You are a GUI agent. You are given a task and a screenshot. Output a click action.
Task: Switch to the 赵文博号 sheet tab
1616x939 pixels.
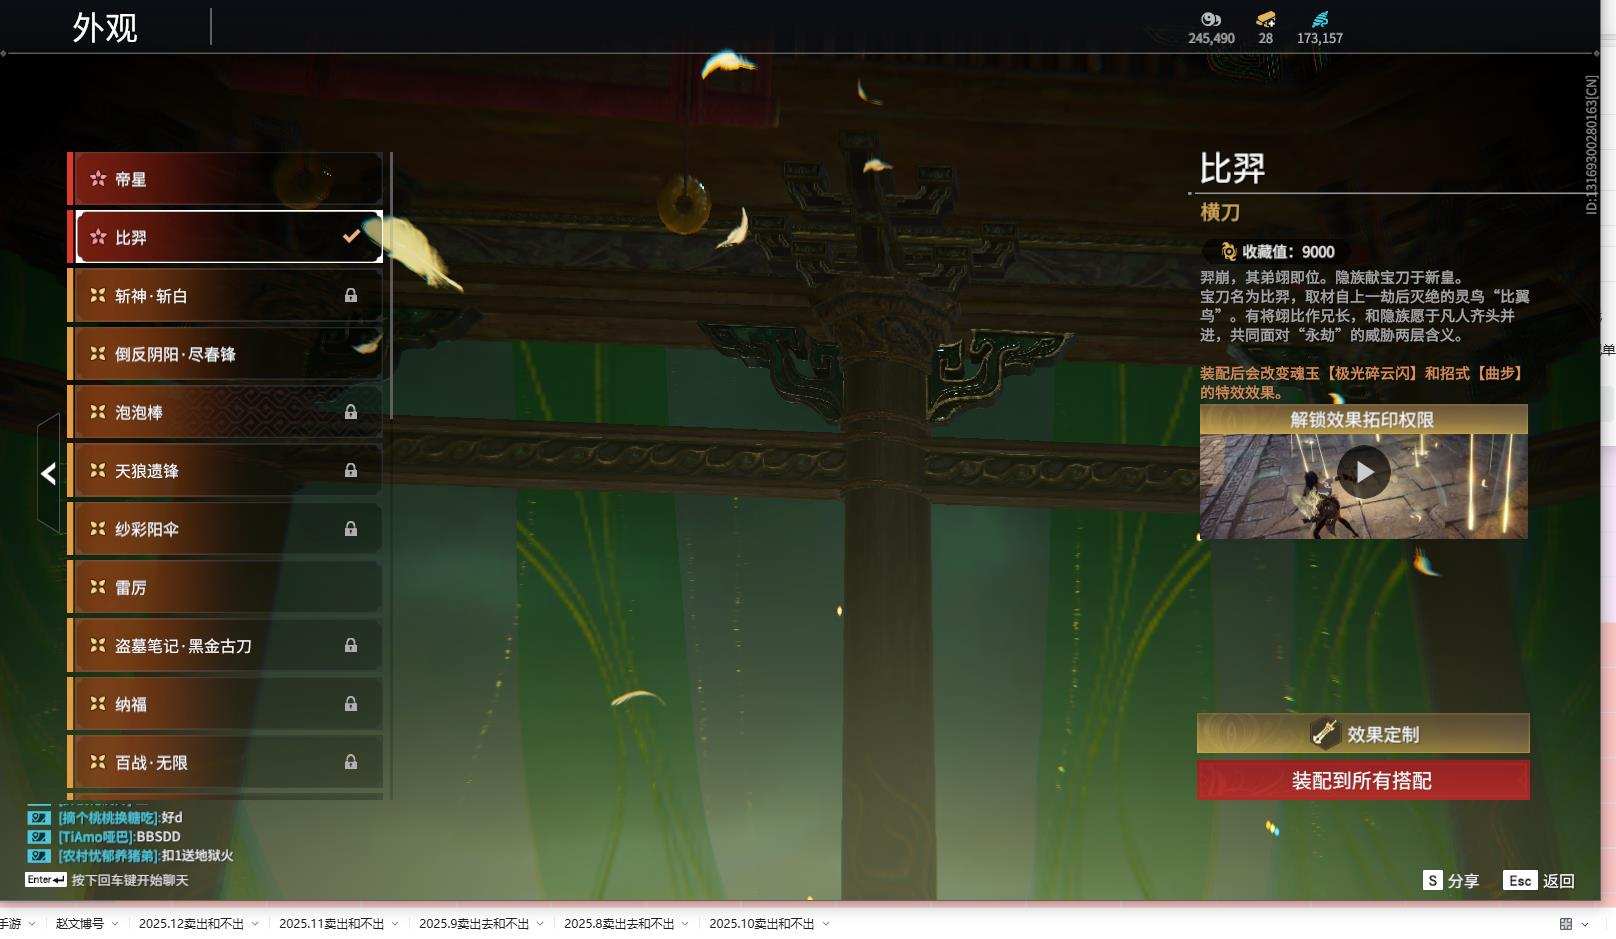[x=80, y=924]
